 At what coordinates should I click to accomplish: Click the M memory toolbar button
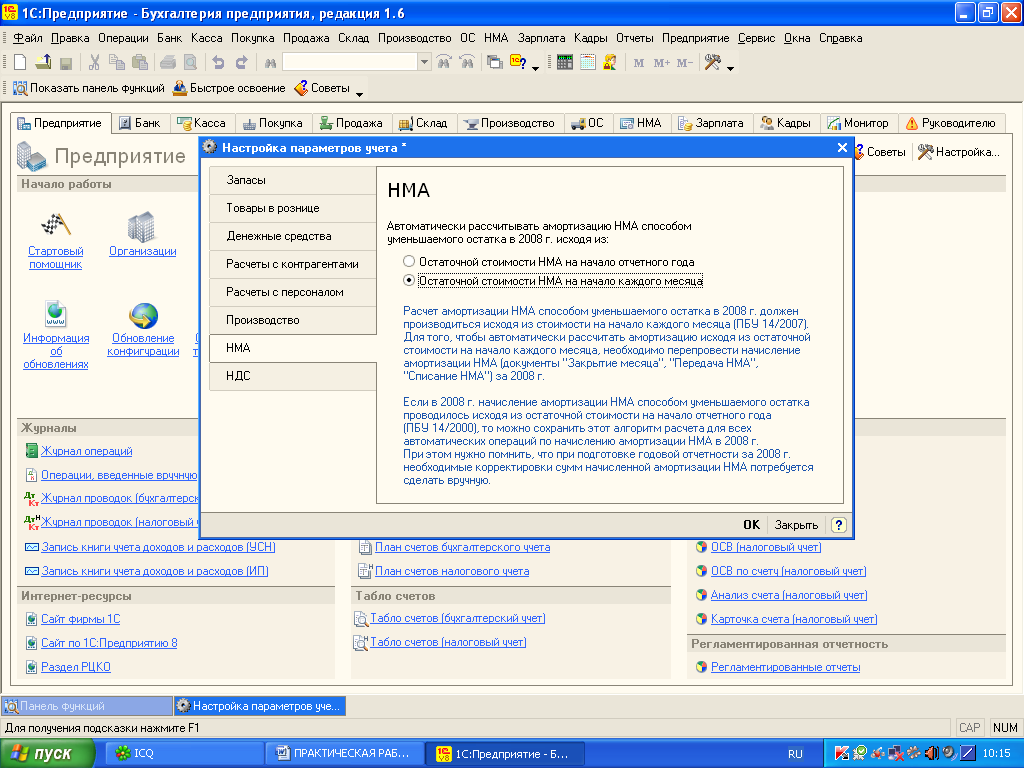pos(639,63)
